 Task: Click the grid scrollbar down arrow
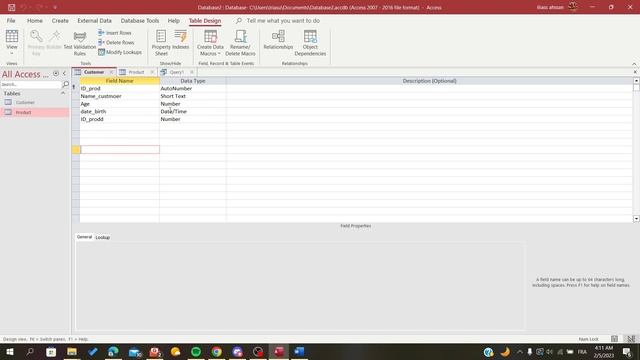(x=636, y=219)
